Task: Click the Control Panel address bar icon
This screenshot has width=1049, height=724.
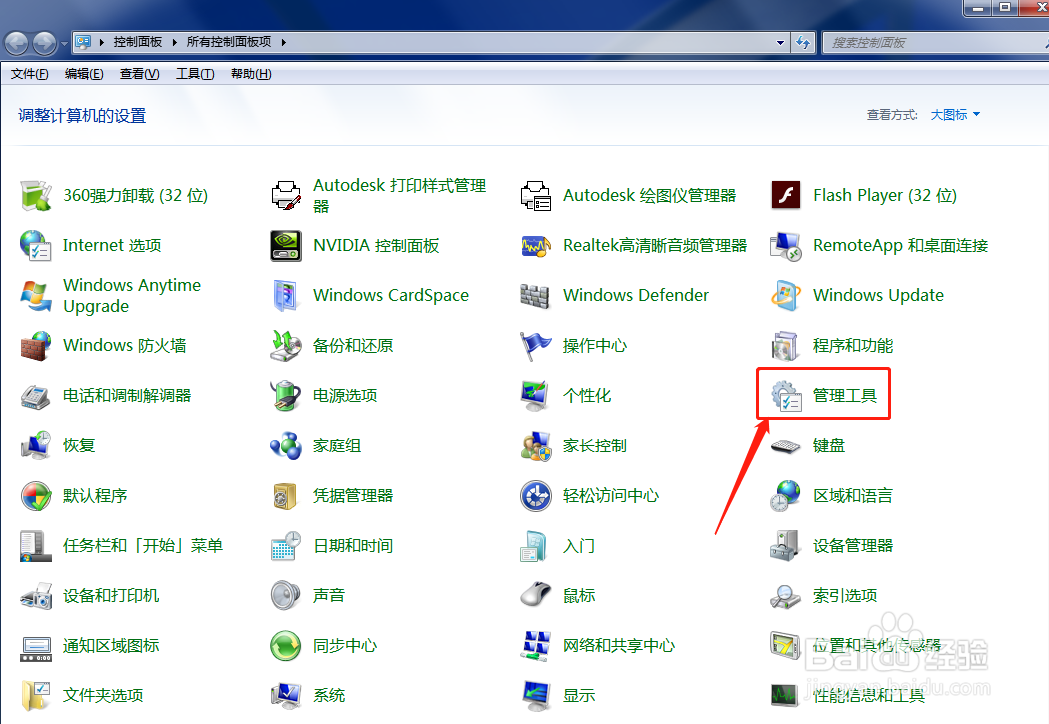Action: pyautogui.click(x=83, y=42)
